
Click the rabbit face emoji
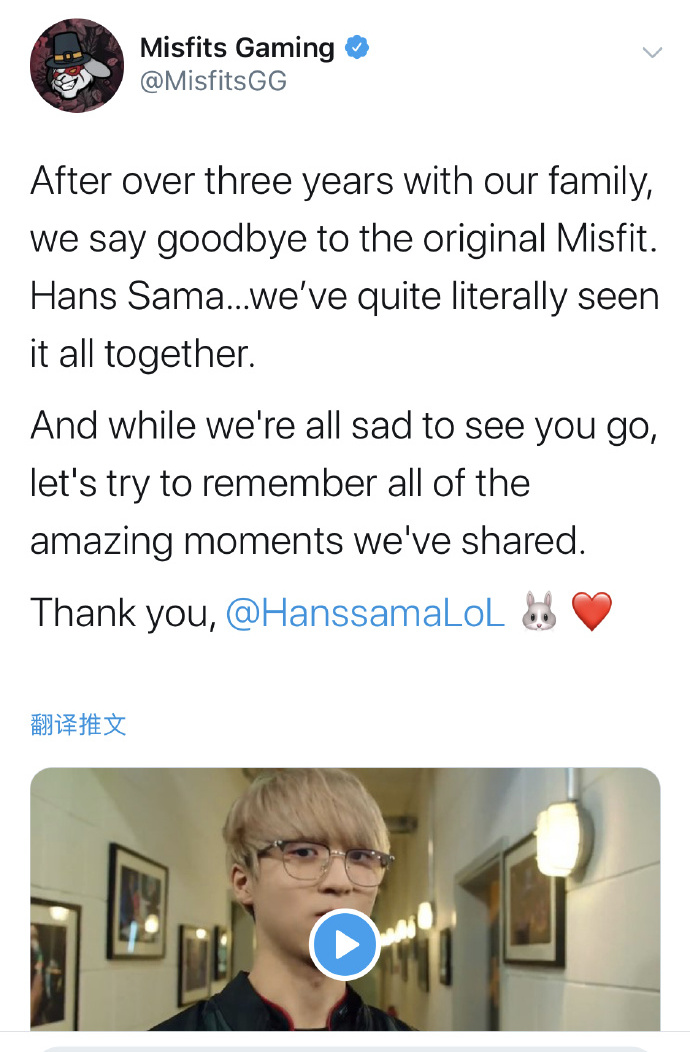539,611
